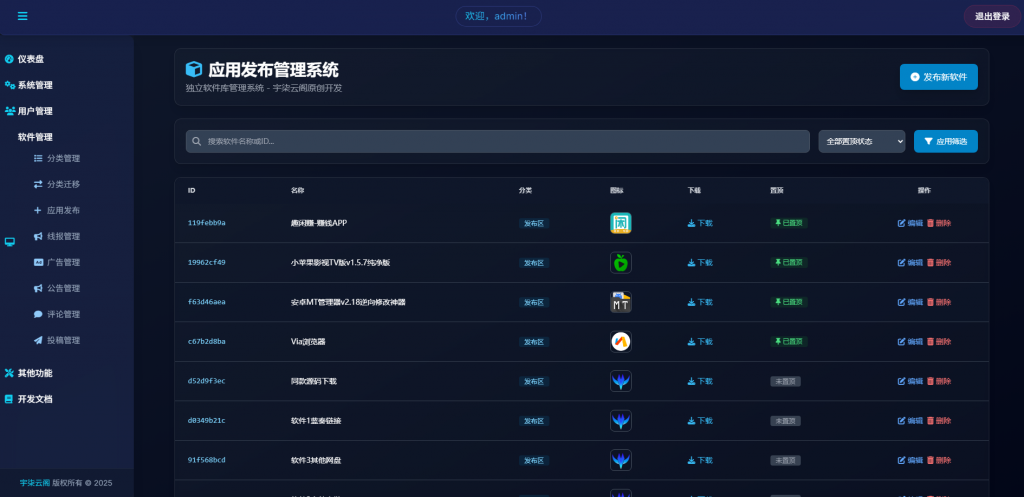Click the 宇柒云阁 footer link

(35, 483)
